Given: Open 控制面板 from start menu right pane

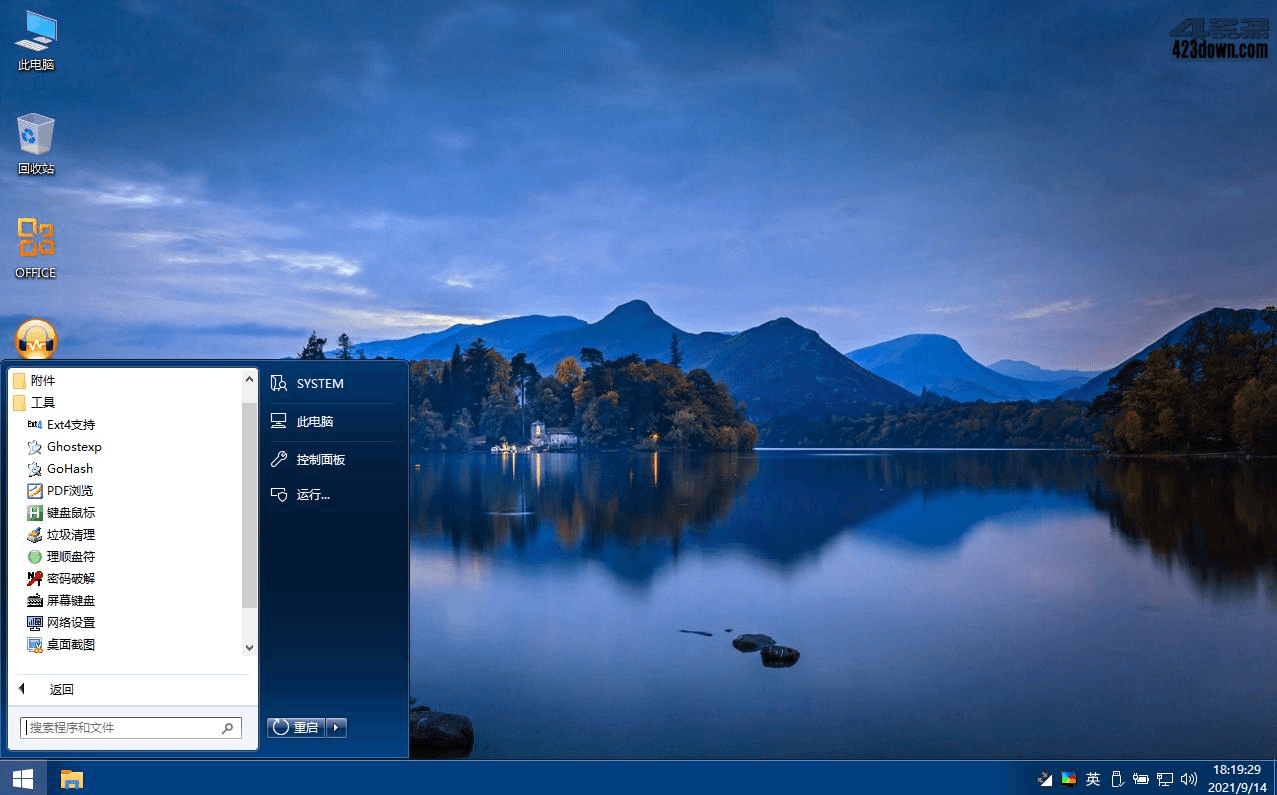Looking at the screenshot, I should coord(320,460).
